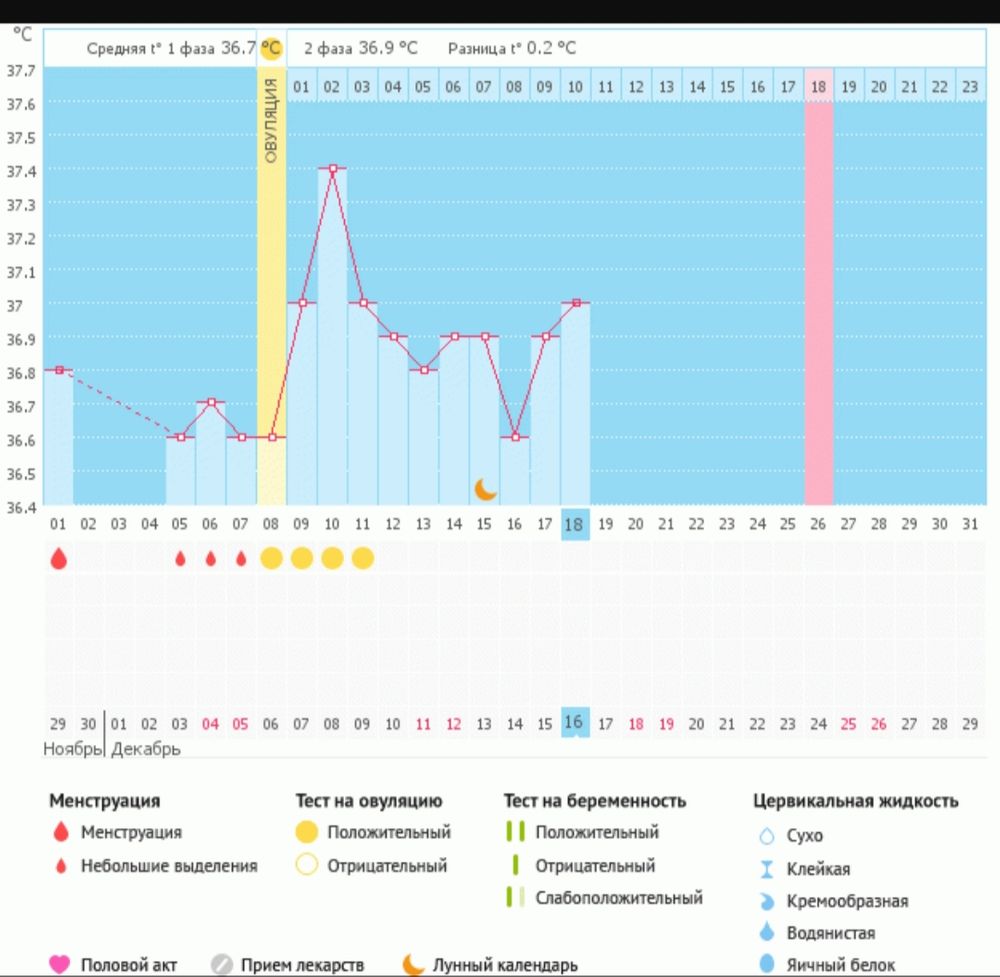1000x977 pixels.
Task: Click the Прием лекарств pill icon in legend
Action: pyautogui.click(x=221, y=964)
